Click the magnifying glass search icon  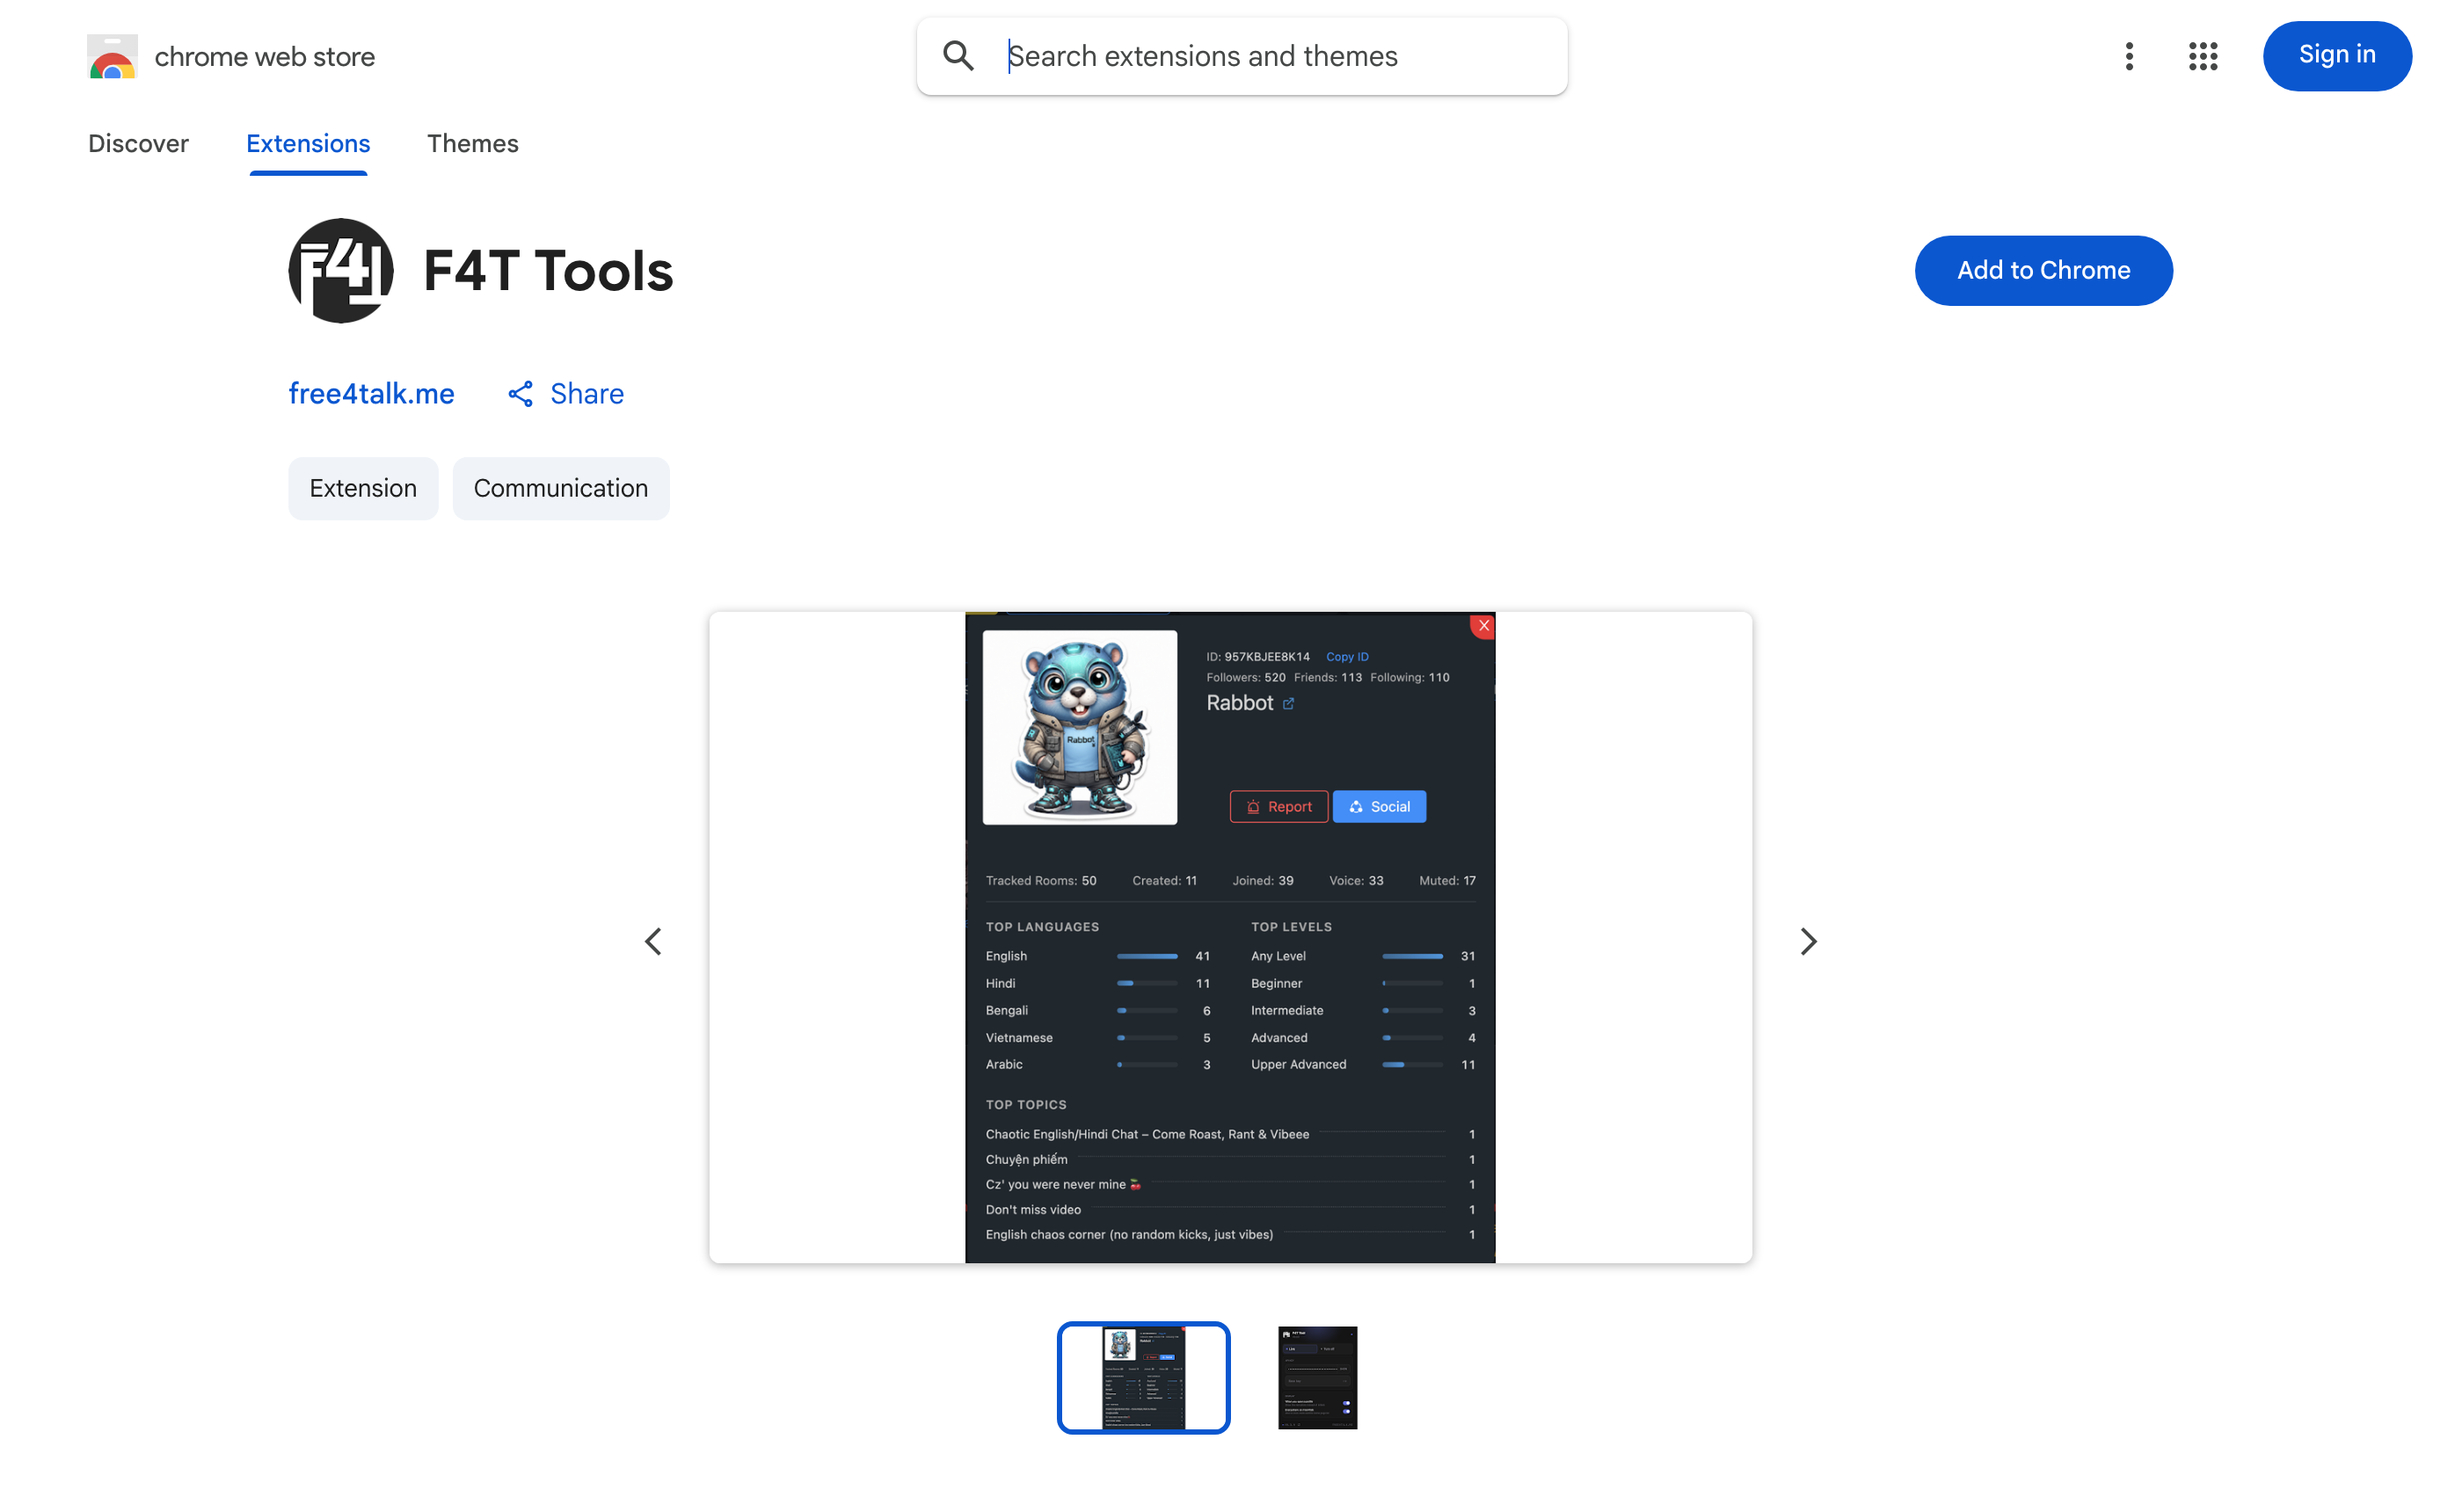[958, 56]
